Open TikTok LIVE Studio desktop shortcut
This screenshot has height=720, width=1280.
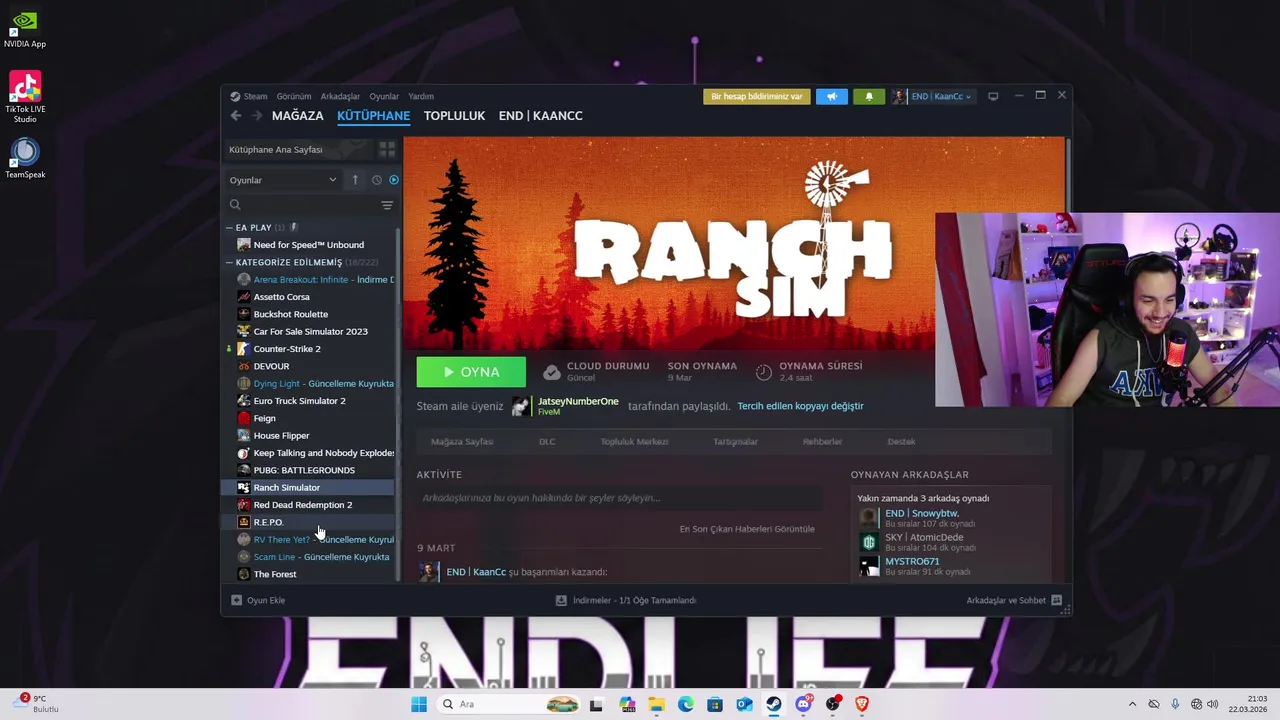point(25,97)
